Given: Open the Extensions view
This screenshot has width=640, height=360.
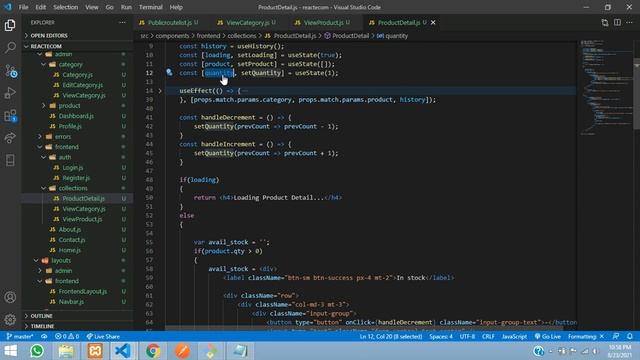Looking at the screenshot, I should point(10,116).
